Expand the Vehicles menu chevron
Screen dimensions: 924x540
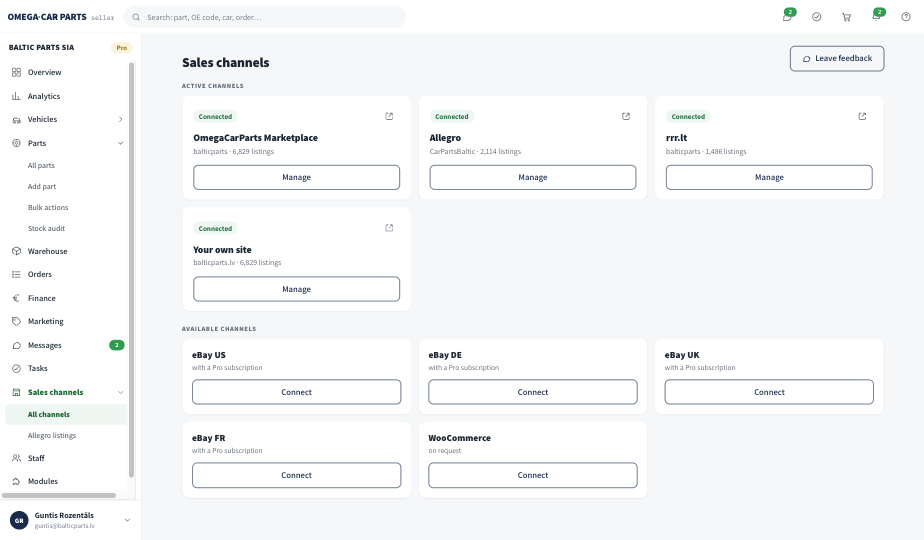(120, 120)
